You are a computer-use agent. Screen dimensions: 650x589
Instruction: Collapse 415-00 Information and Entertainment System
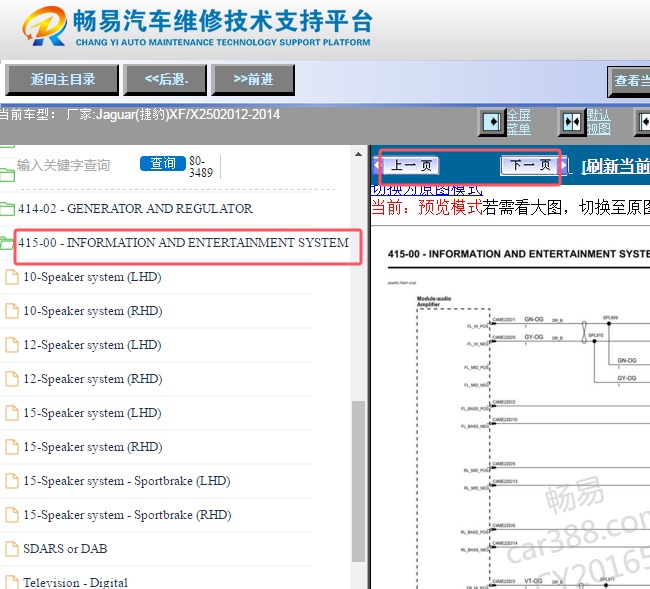pos(183,242)
